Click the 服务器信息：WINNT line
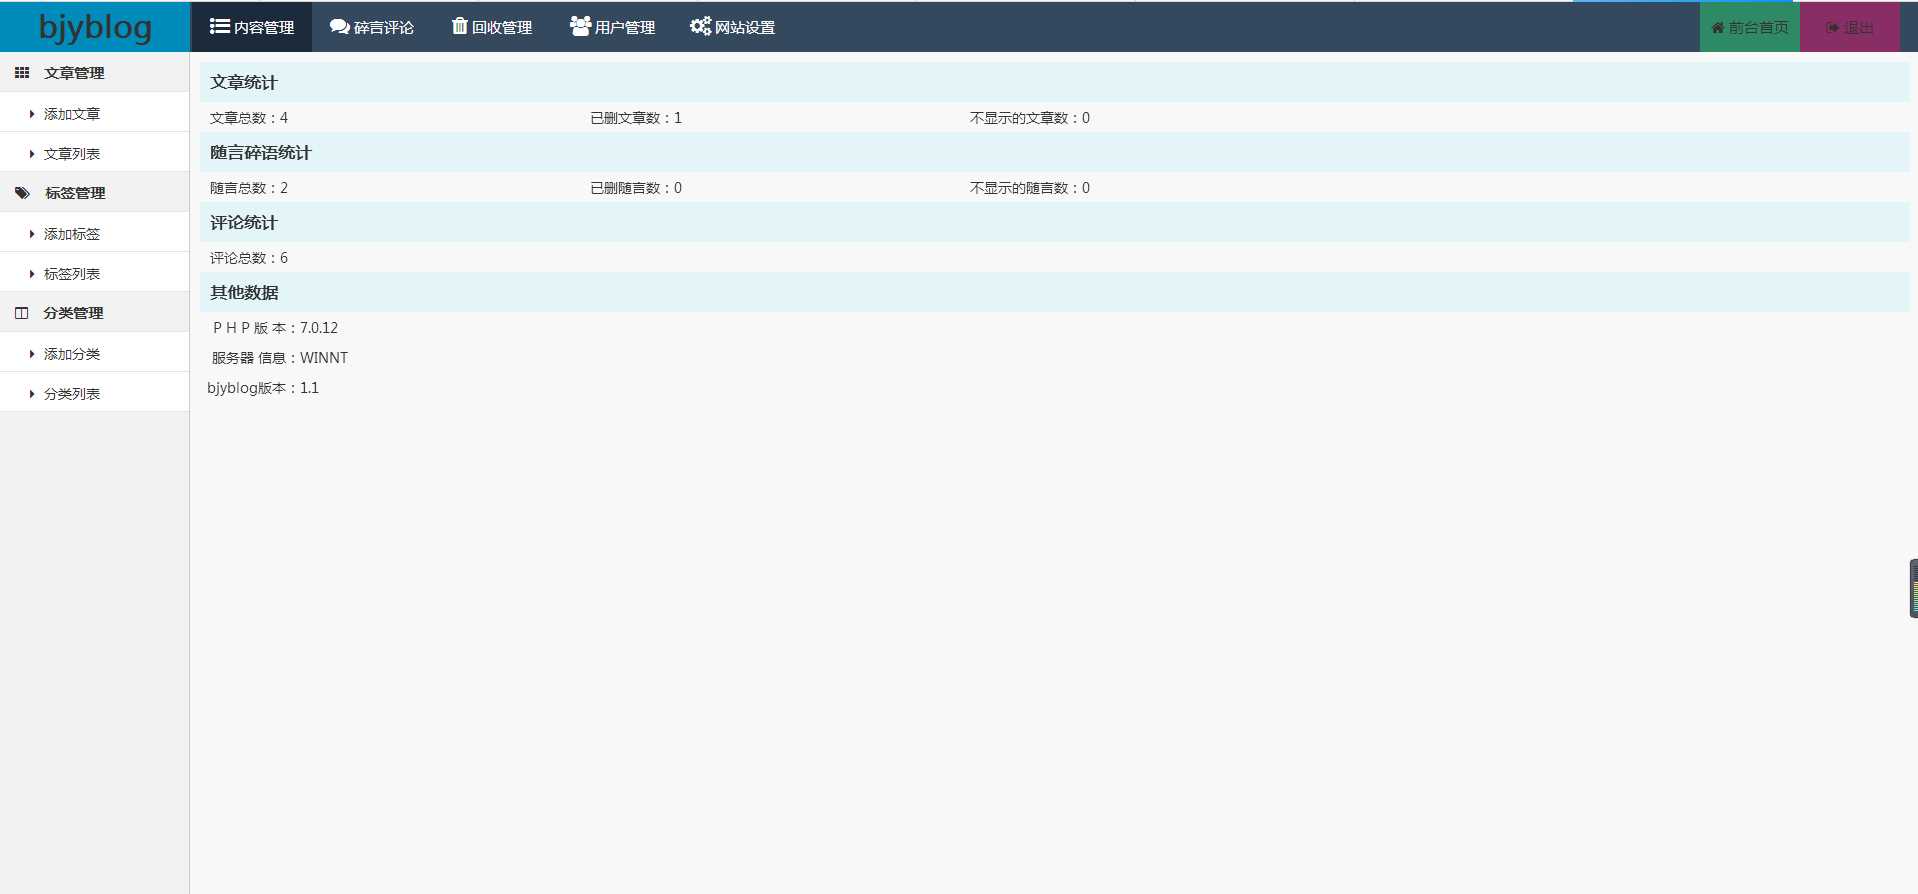Viewport: 1918px width, 894px height. point(279,358)
